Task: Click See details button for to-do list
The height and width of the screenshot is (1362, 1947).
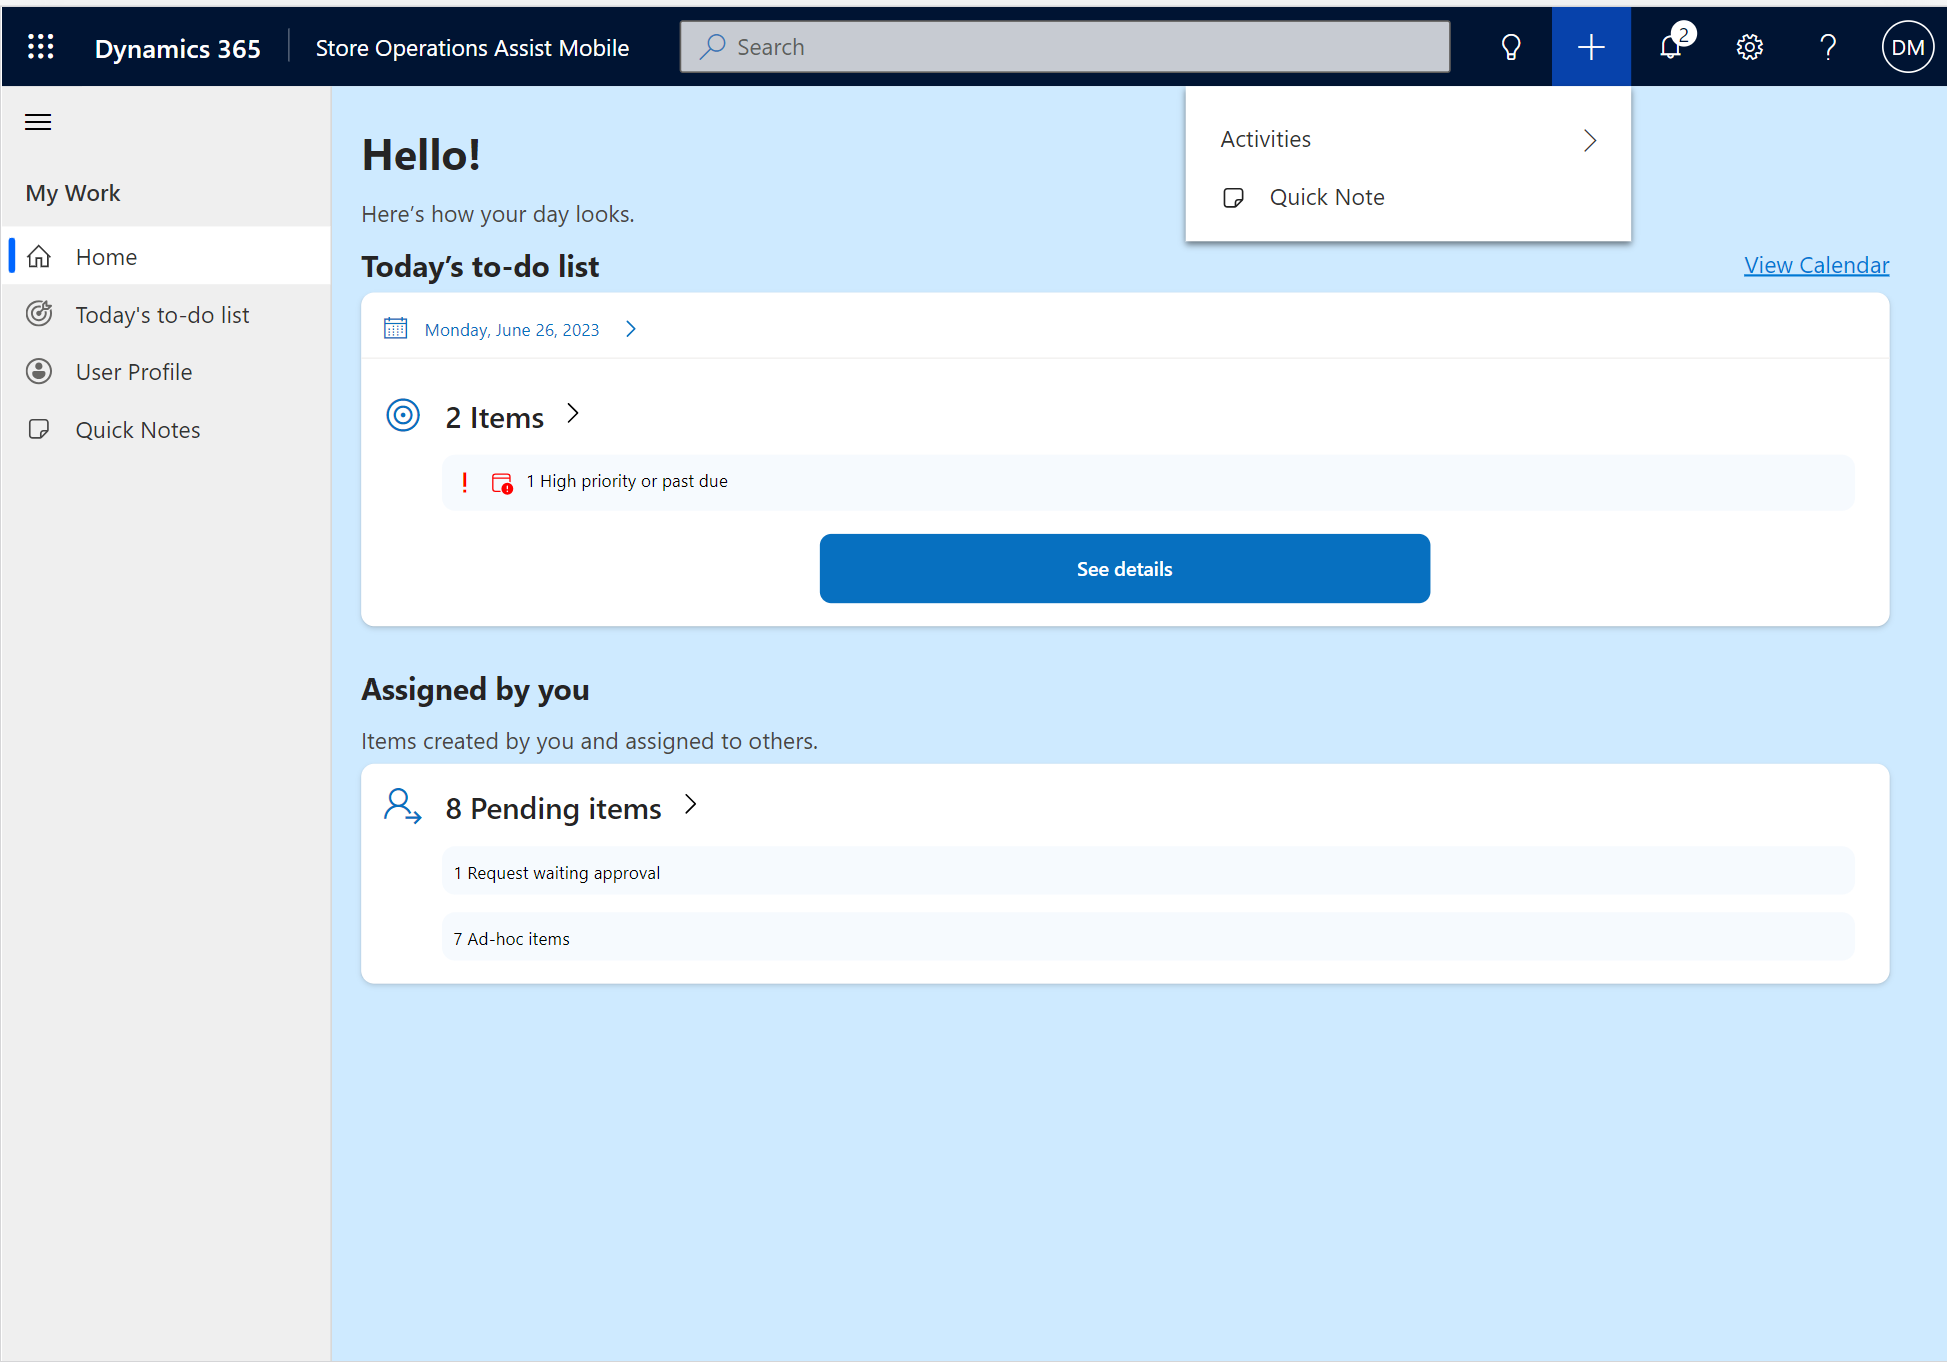Action: (1124, 568)
